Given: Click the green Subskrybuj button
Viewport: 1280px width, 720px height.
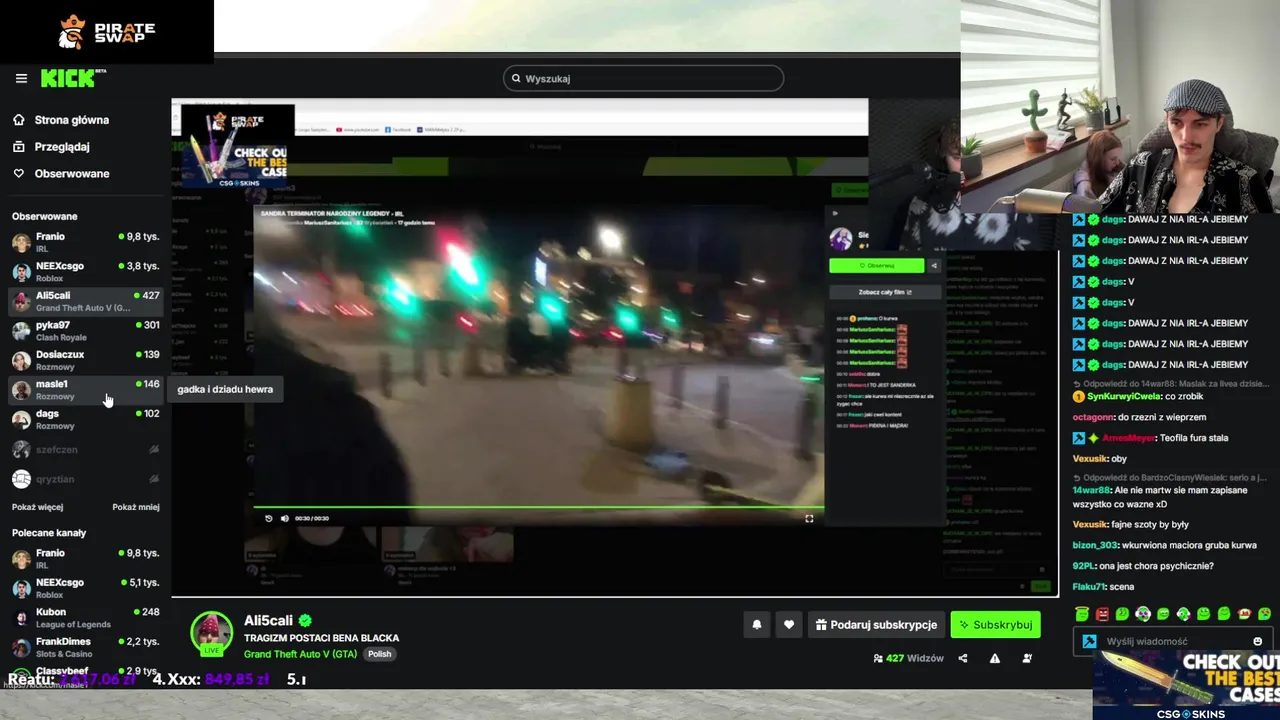Looking at the screenshot, I should (x=995, y=625).
